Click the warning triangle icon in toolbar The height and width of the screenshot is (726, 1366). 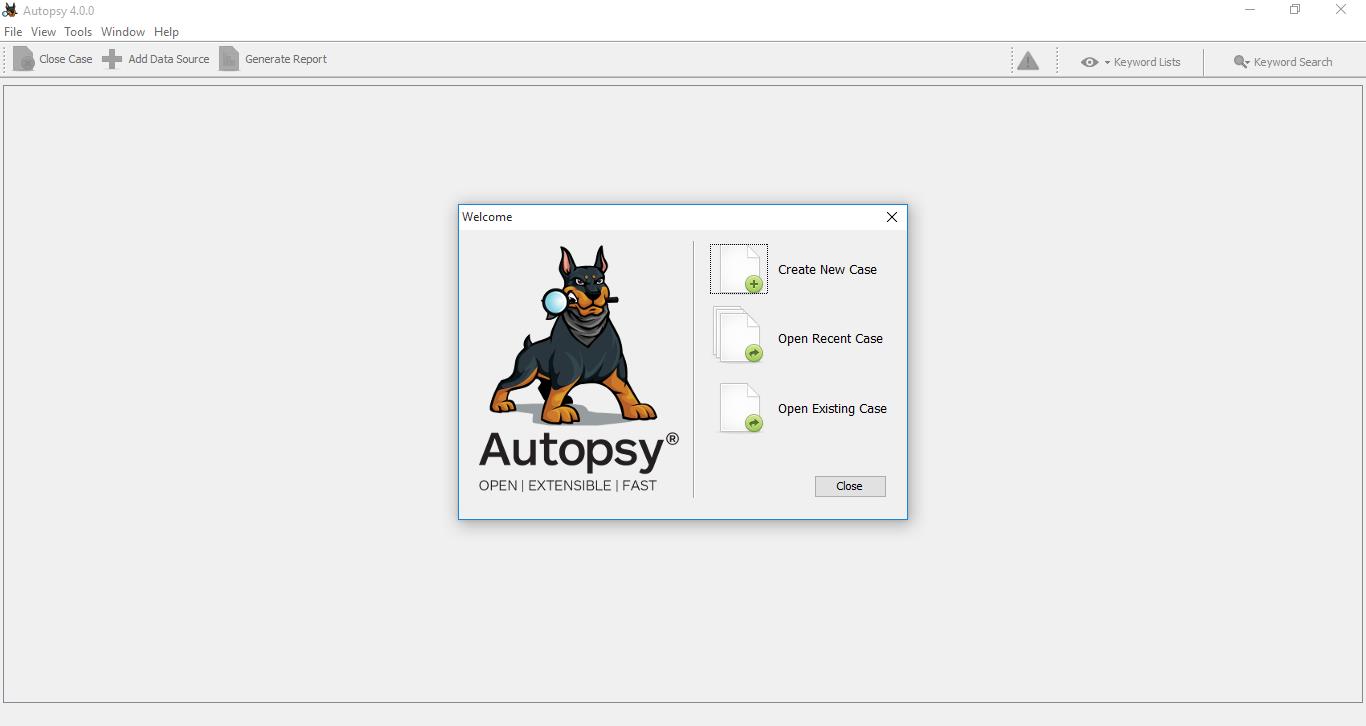1028,62
